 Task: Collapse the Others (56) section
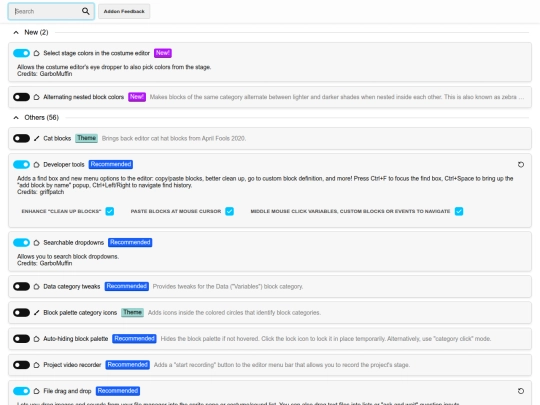16,118
